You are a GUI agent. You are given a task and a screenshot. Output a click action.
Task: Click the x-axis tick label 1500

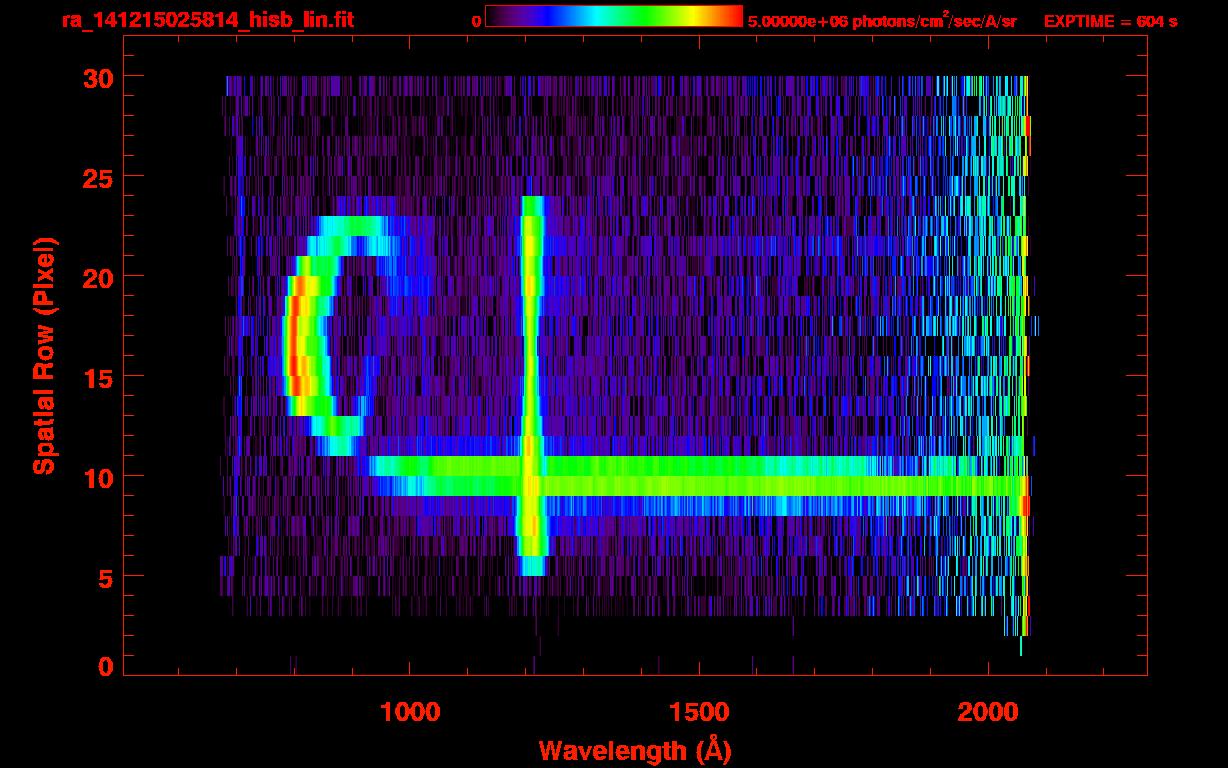click(x=698, y=712)
